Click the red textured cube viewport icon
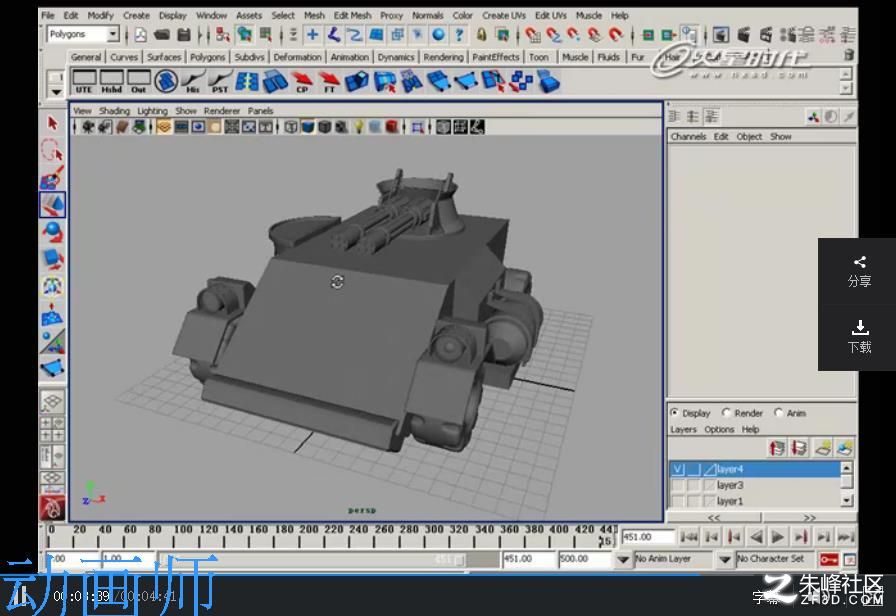The width and height of the screenshot is (896, 616). [392, 127]
